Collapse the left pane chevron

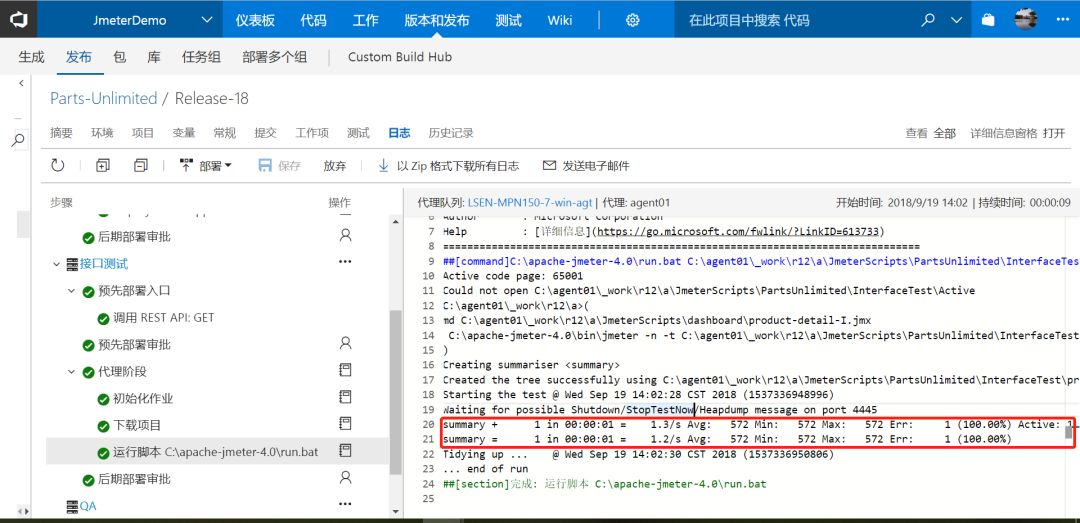[21, 83]
